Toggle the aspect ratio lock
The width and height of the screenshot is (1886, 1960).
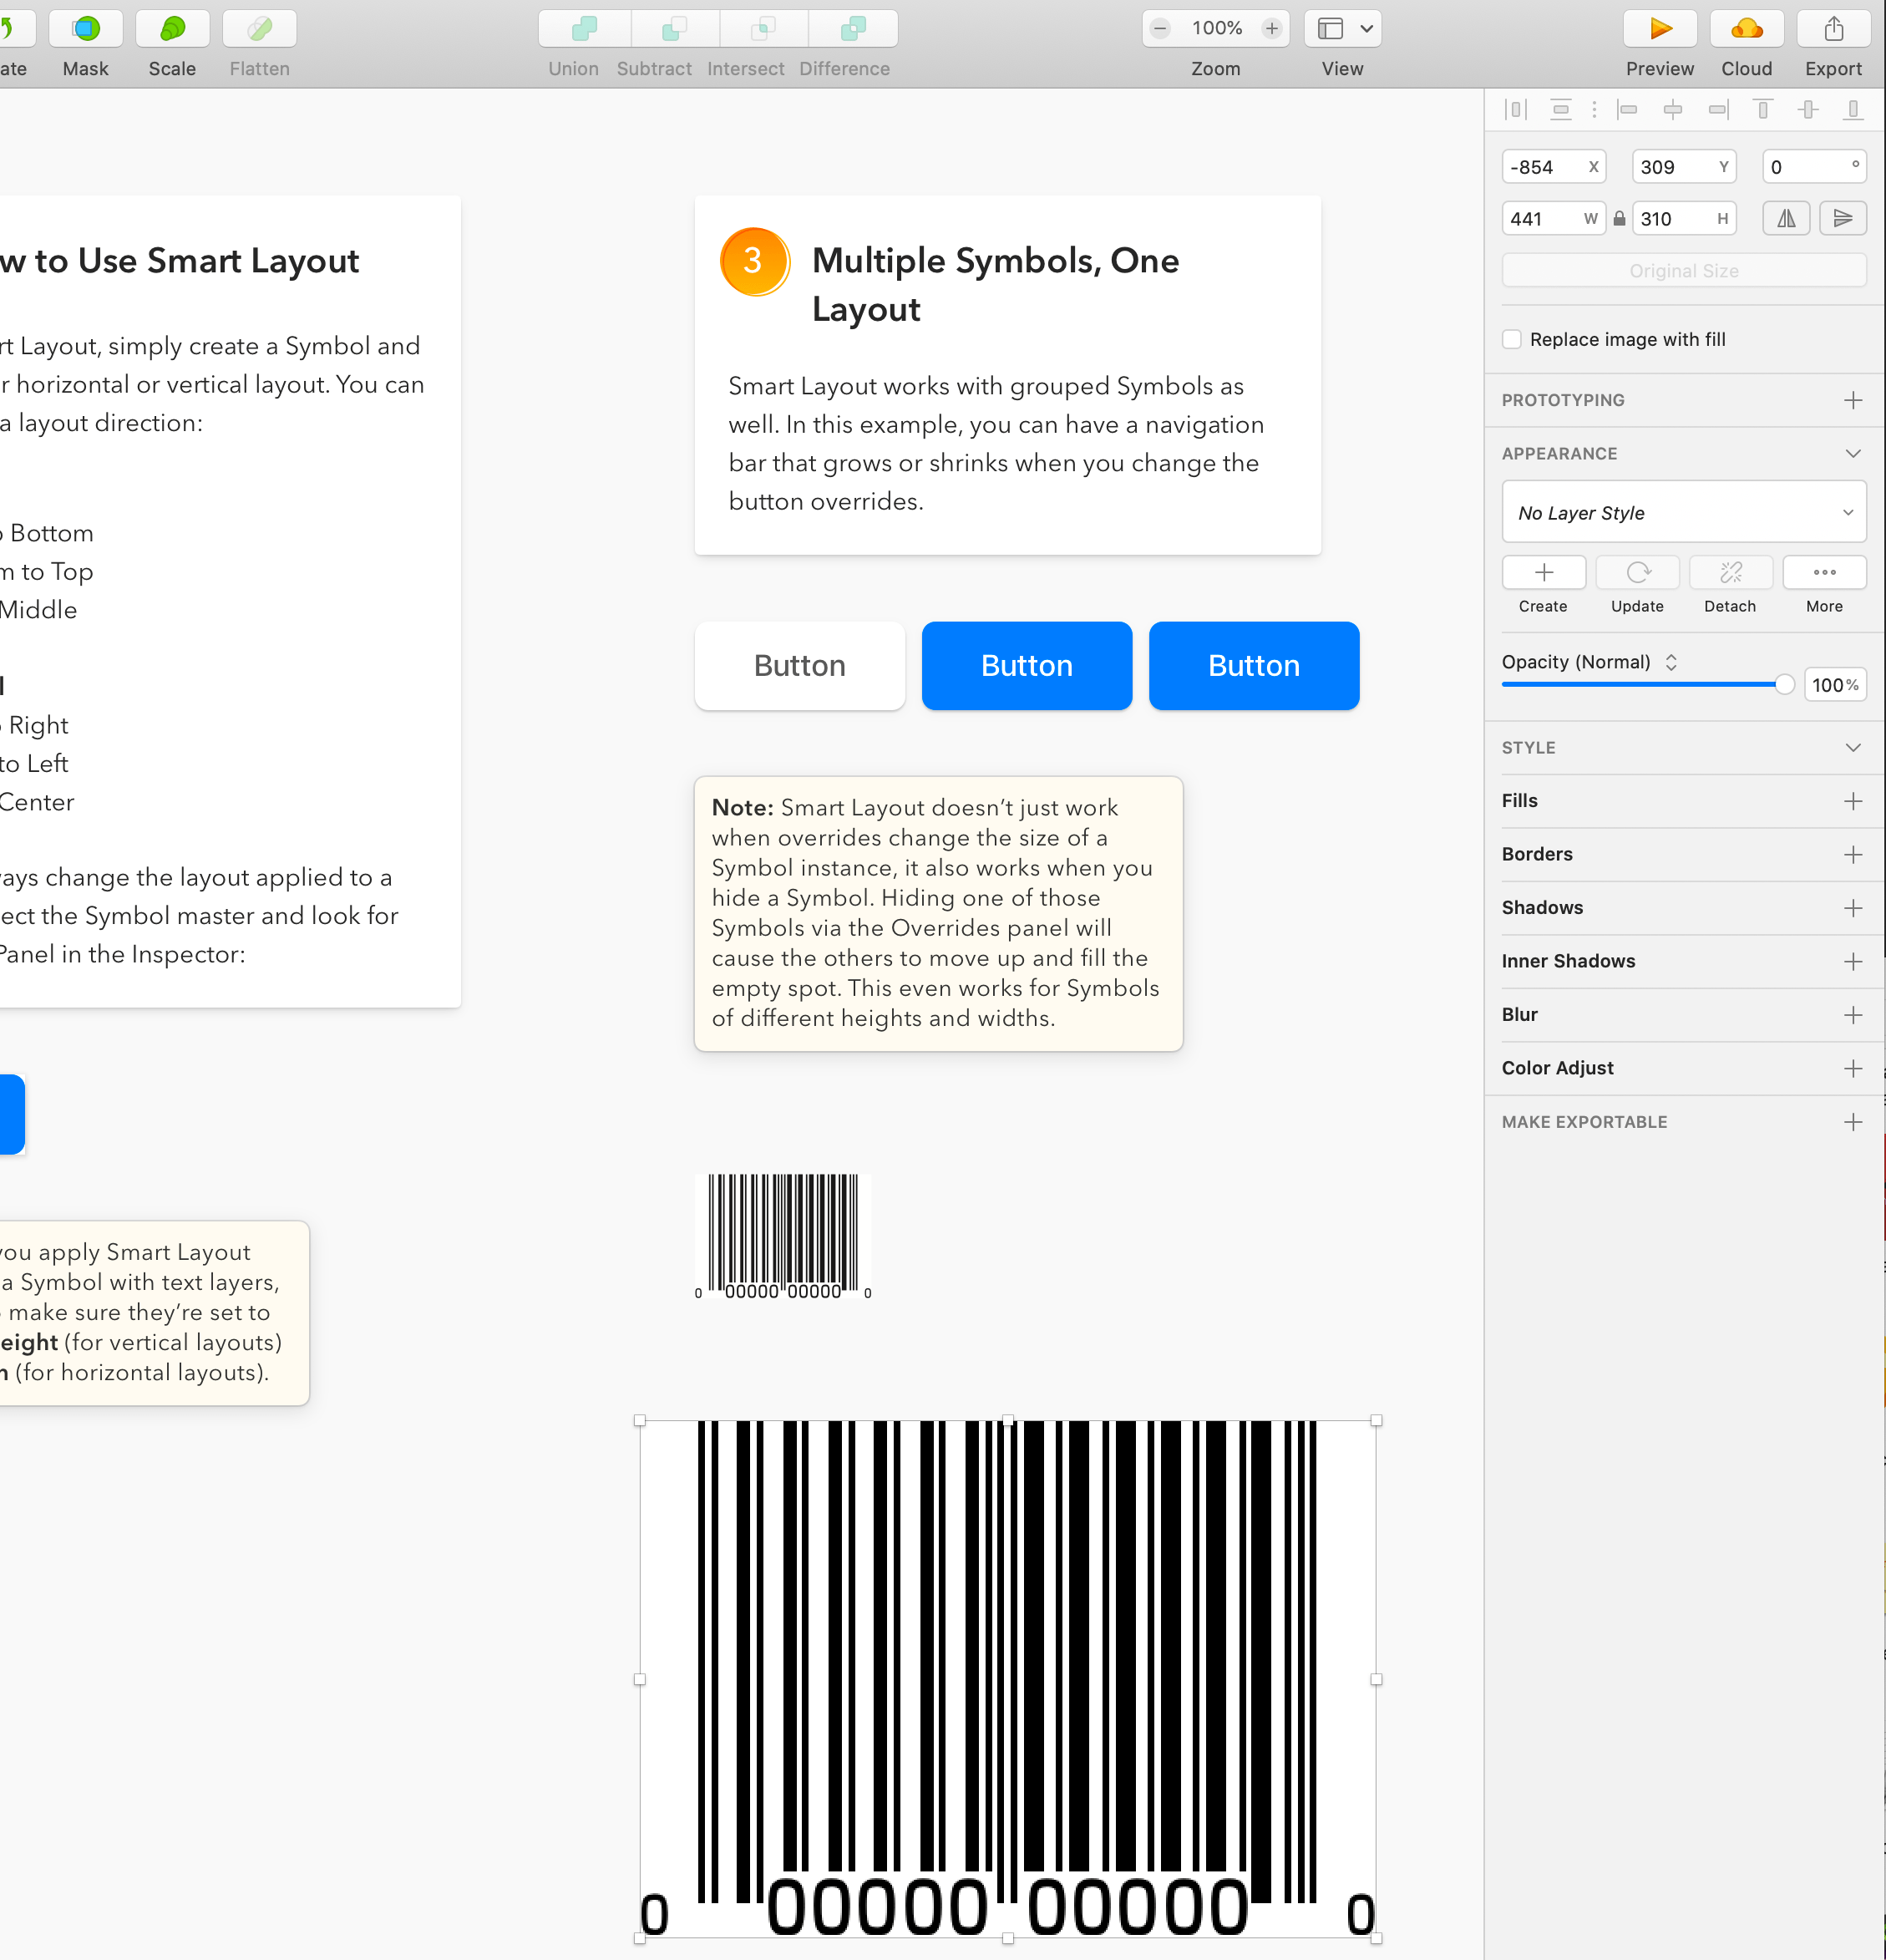[x=1619, y=218]
